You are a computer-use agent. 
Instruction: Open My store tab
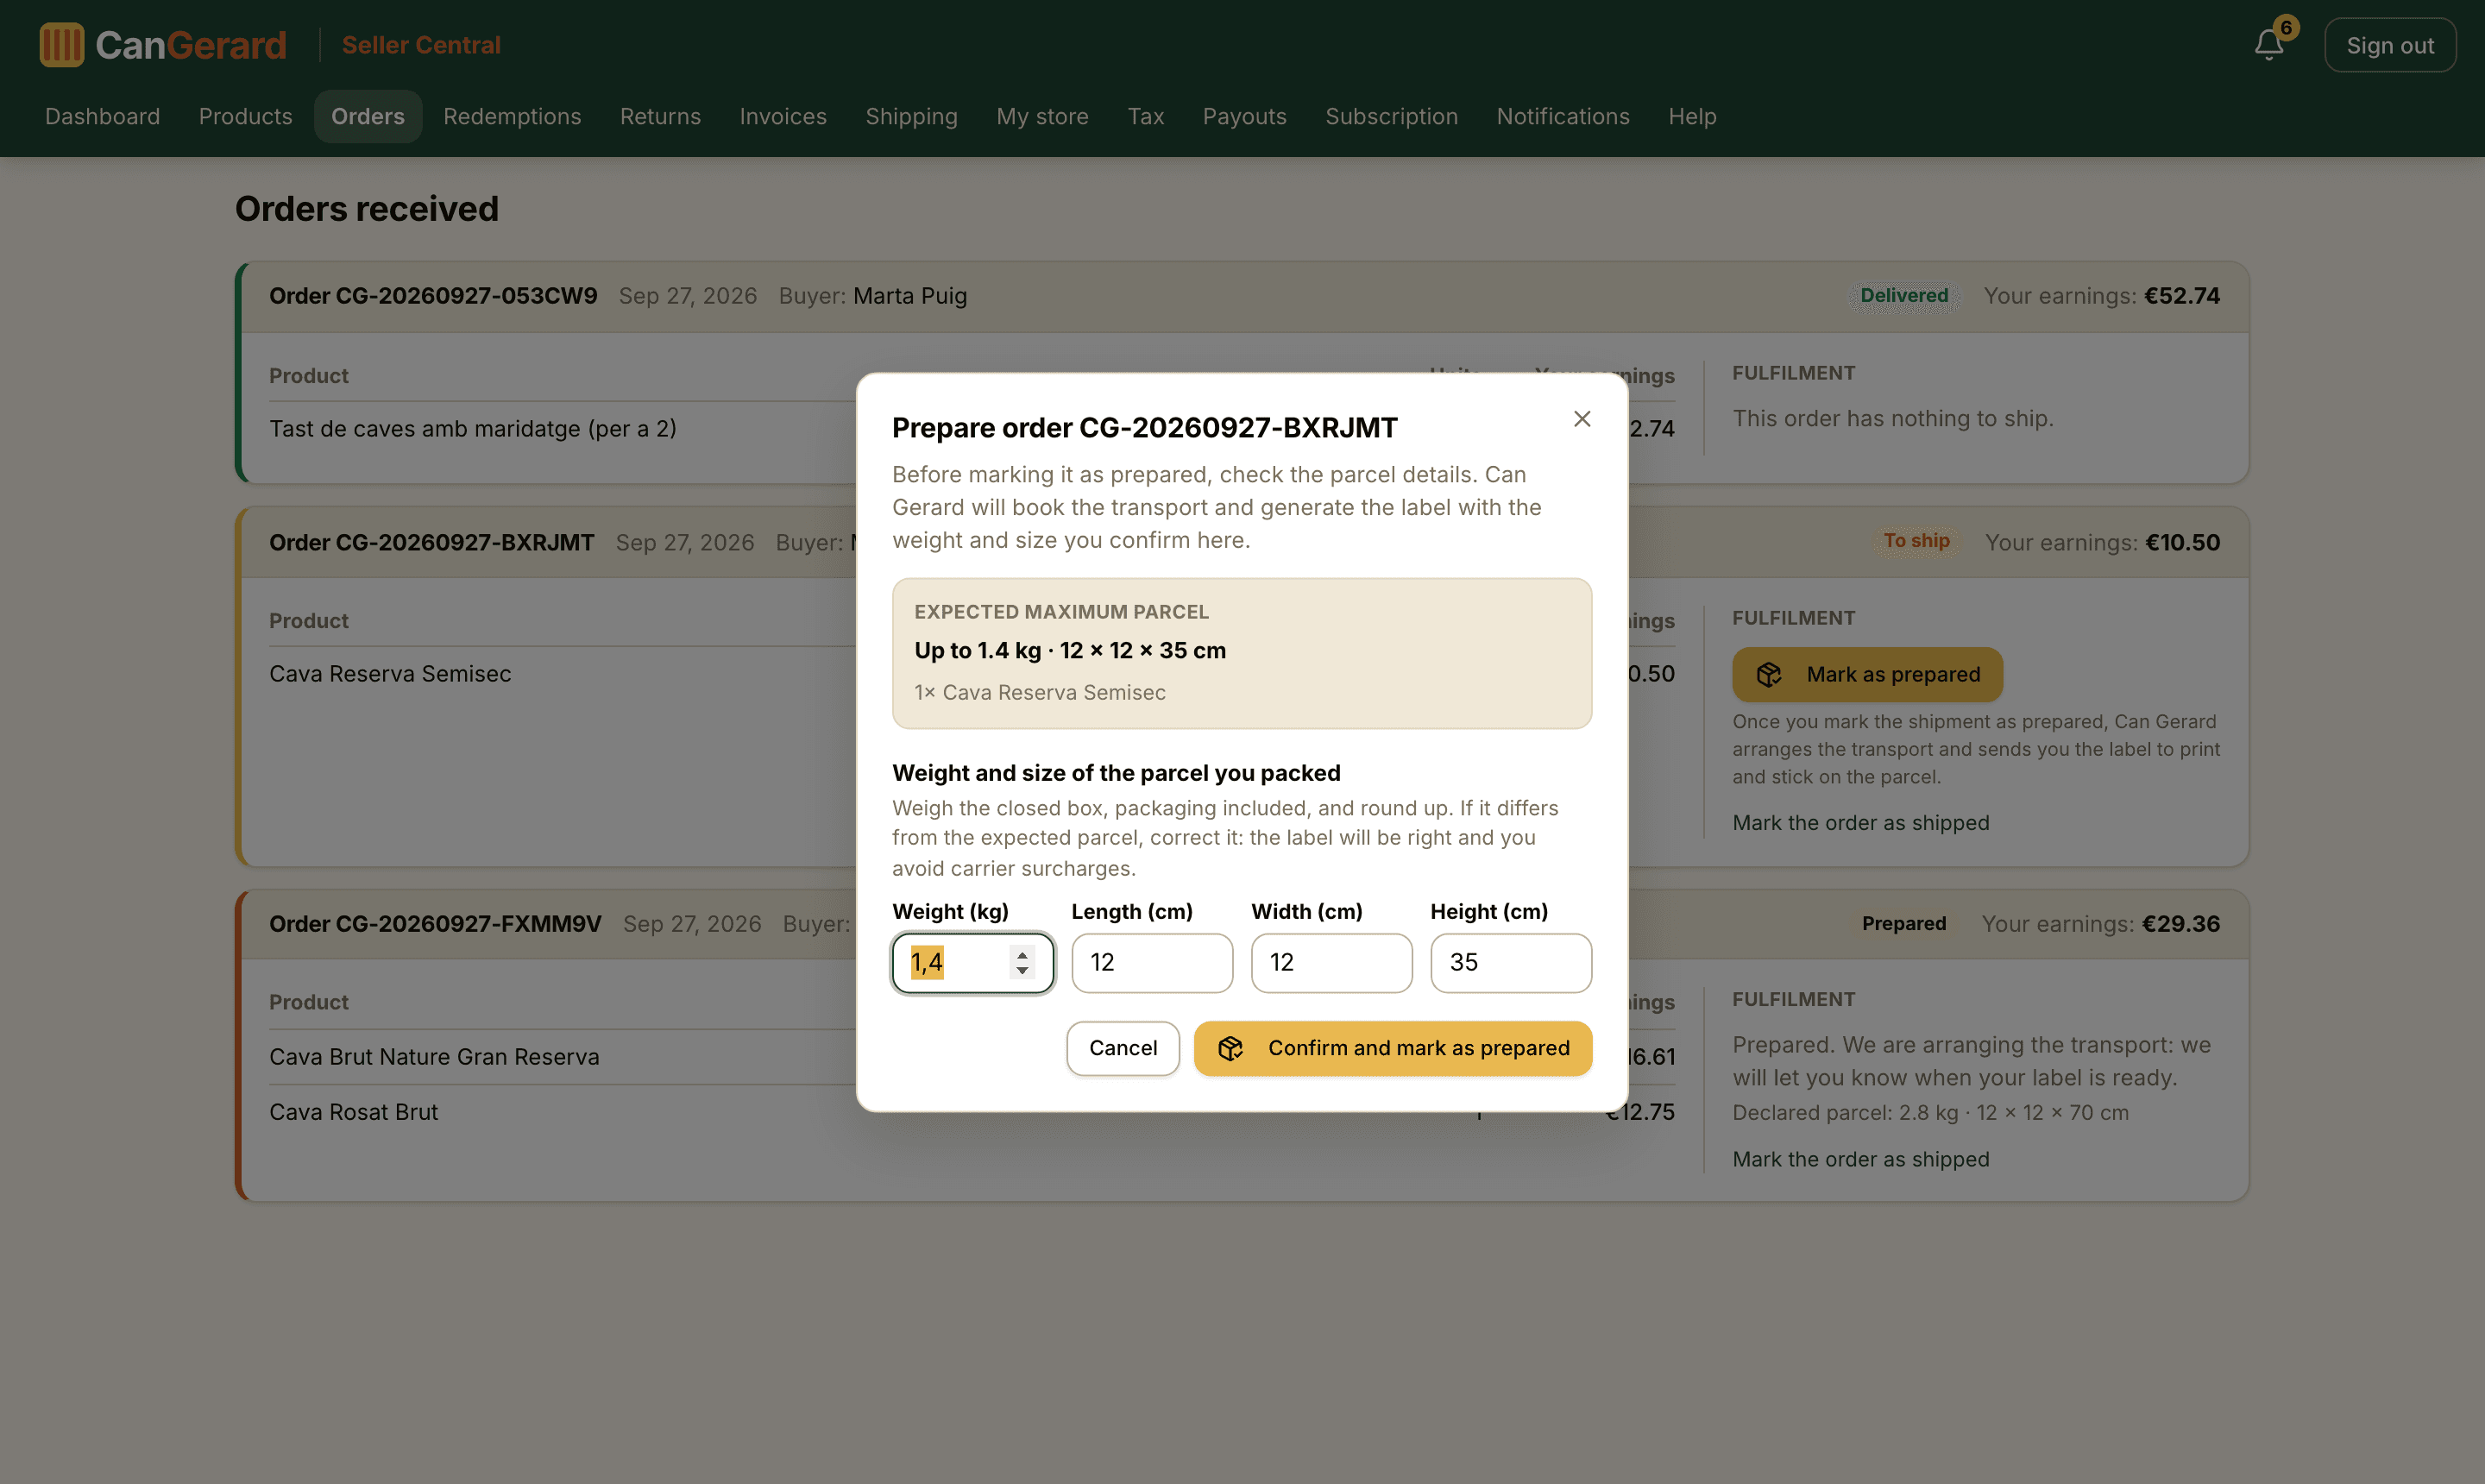pos(1042,117)
